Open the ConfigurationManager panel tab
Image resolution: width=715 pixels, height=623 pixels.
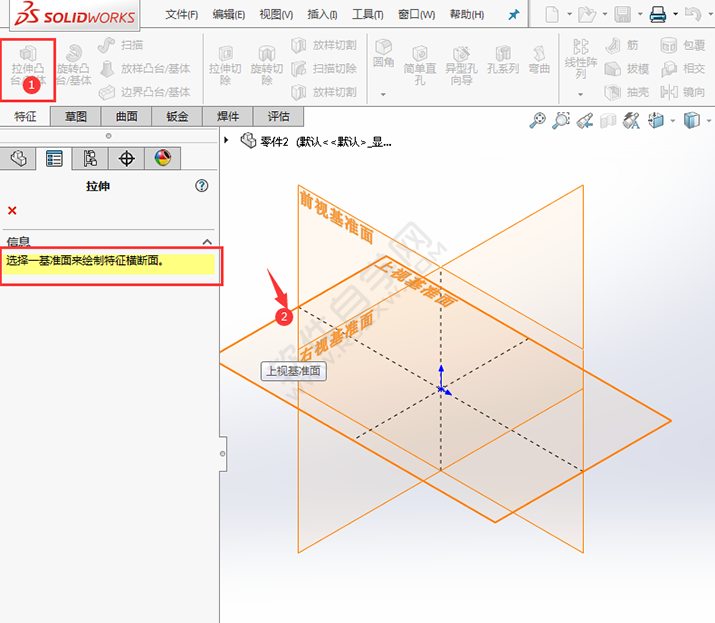click(90, 159)
